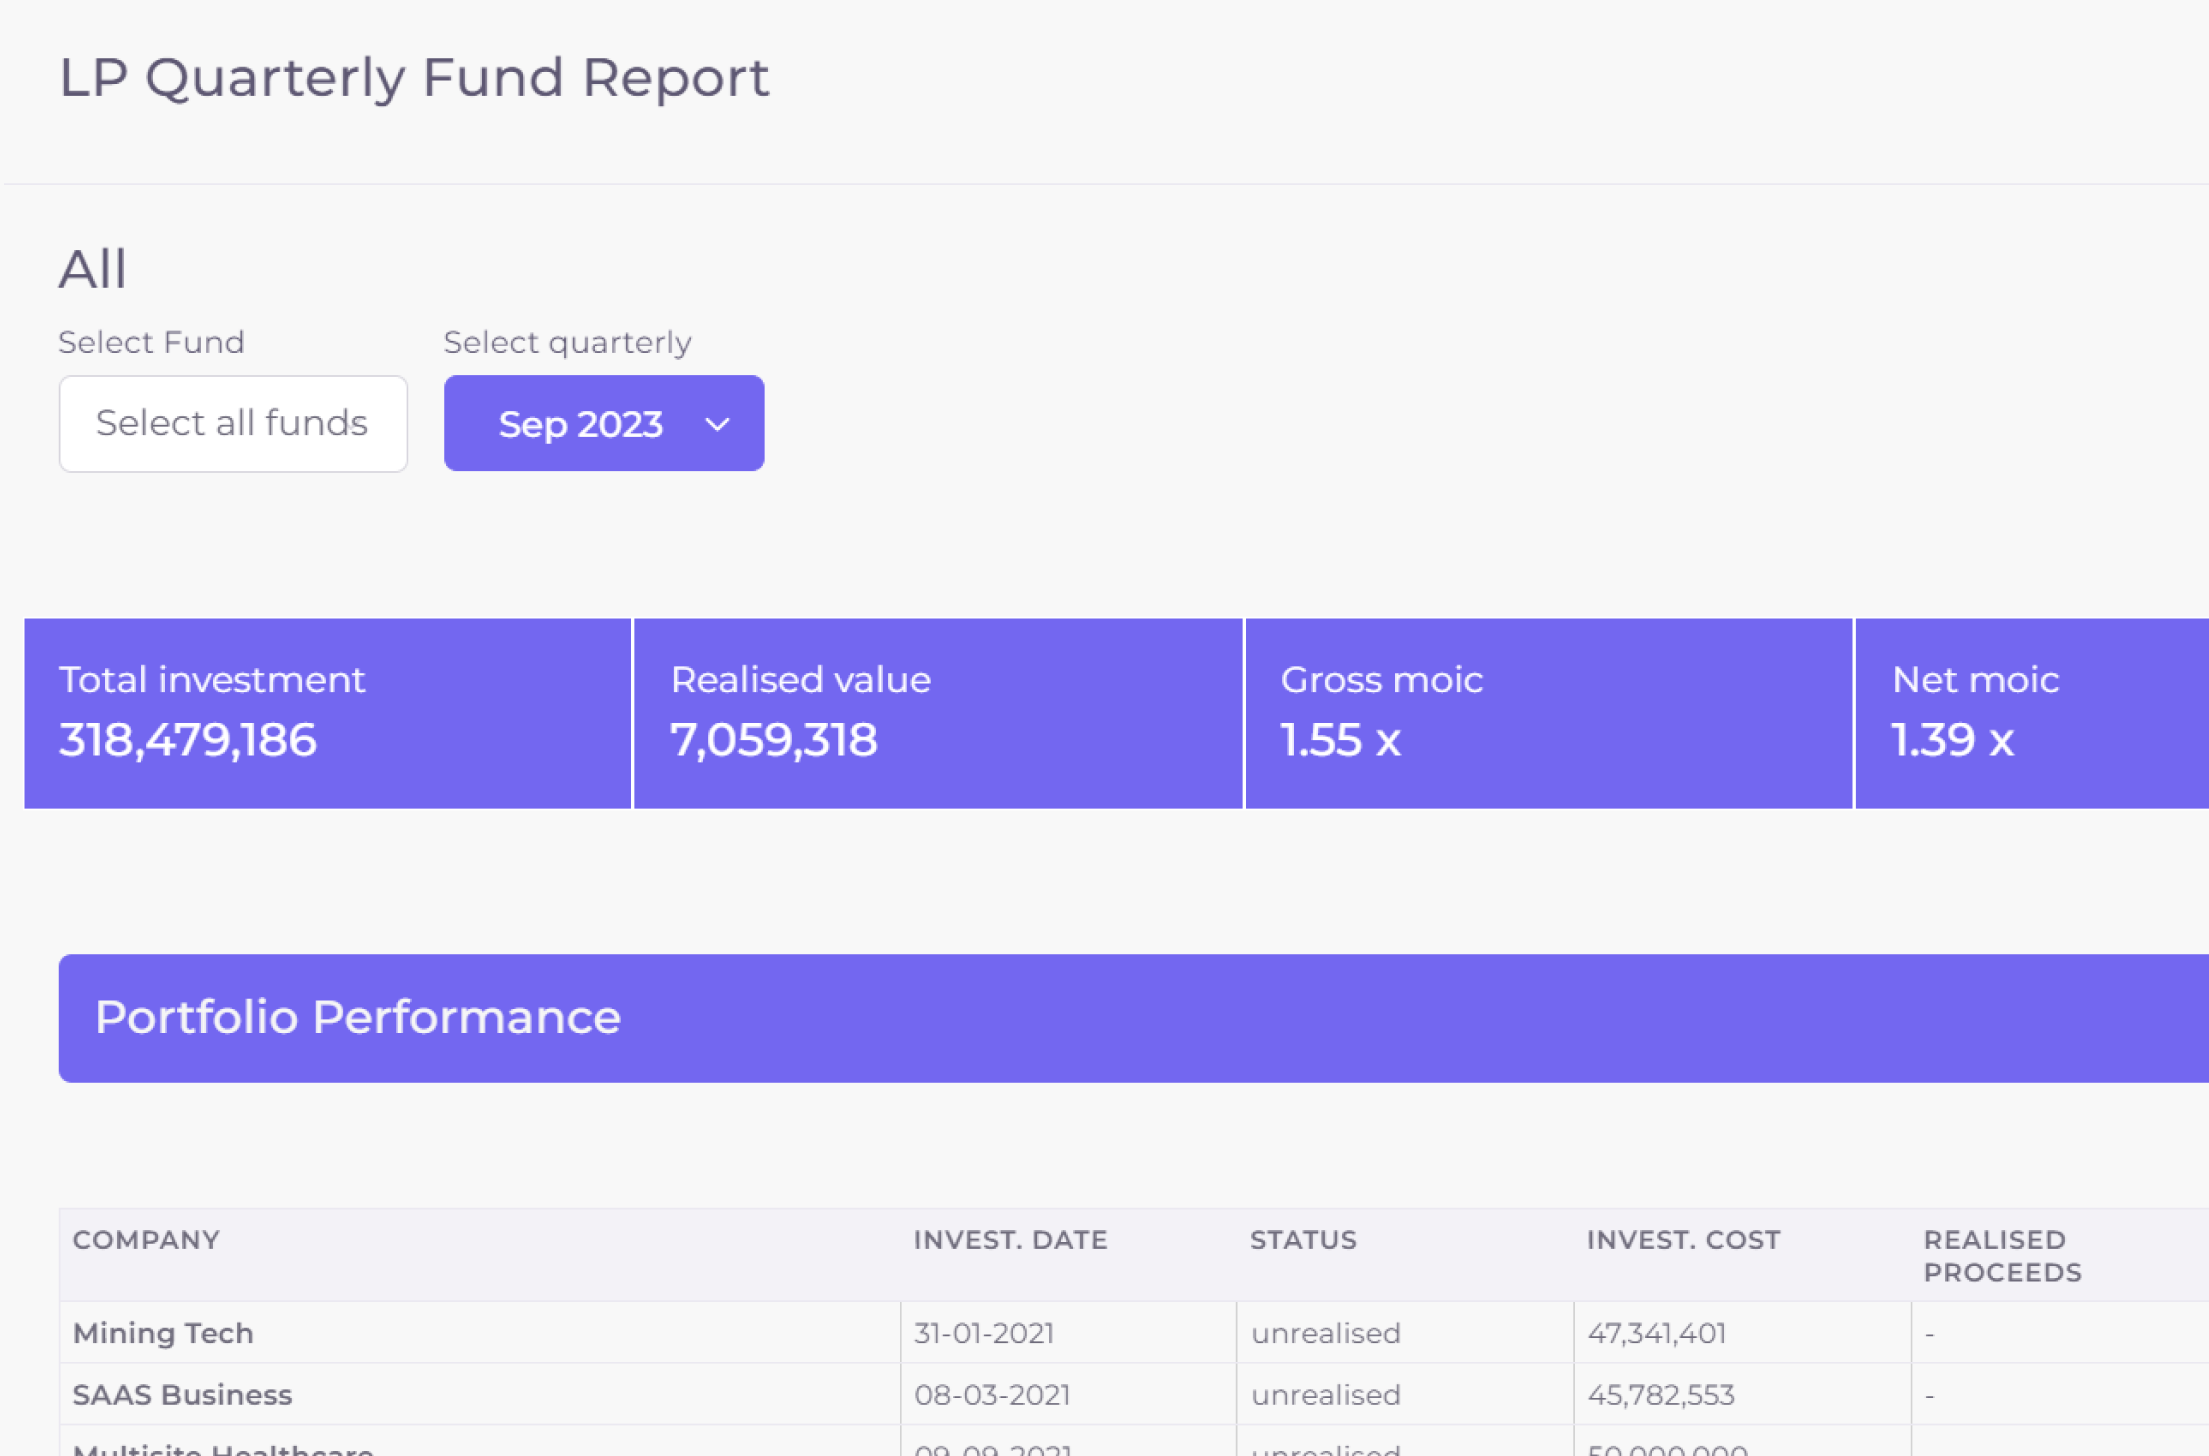Sort by the REALISED PROCEEDS column header

click(x=2001, y=1255)
